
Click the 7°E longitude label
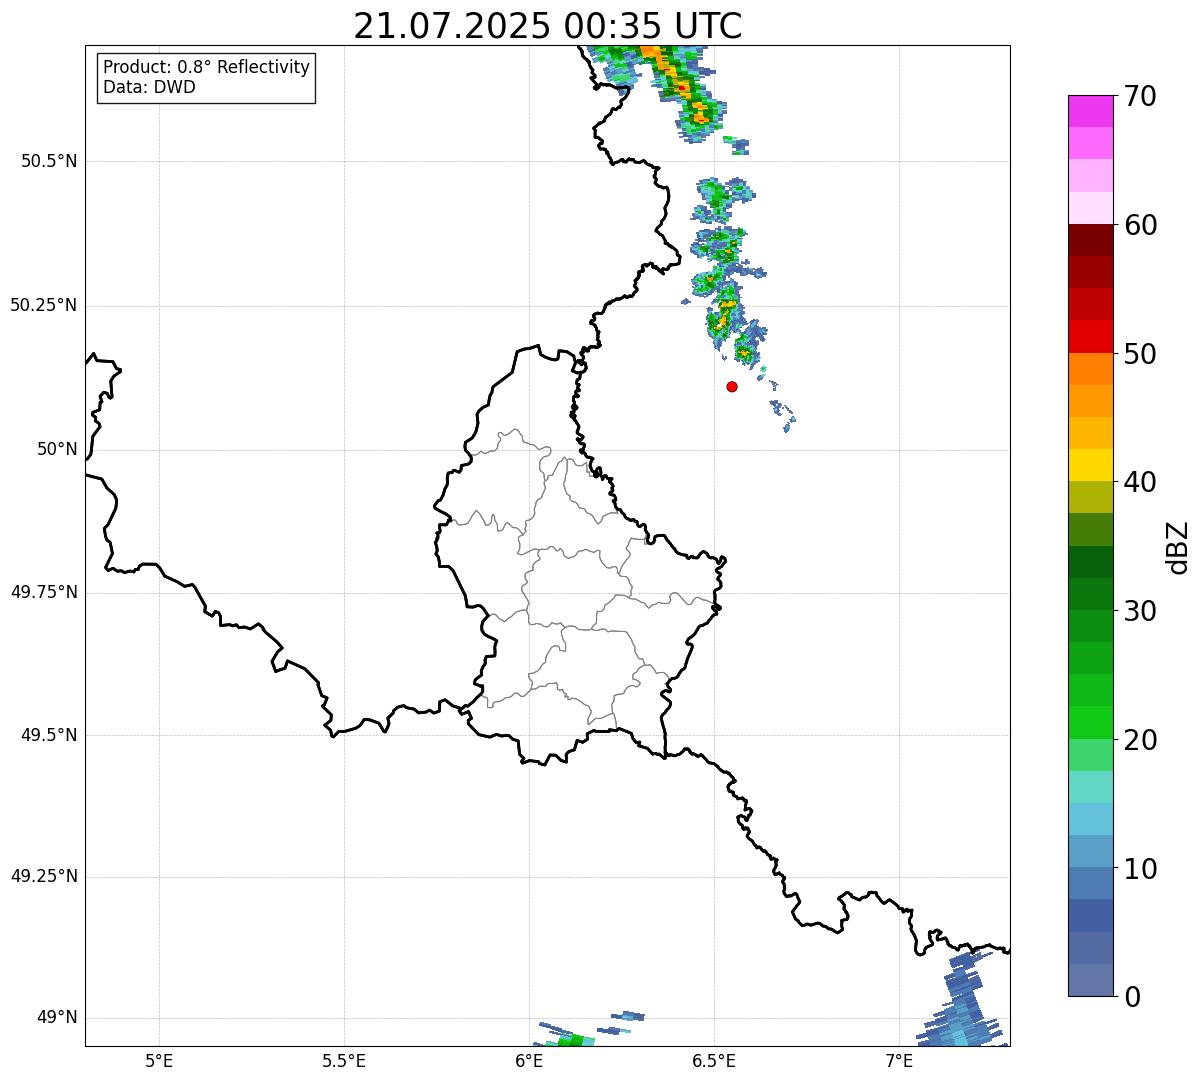(899, 1061)
